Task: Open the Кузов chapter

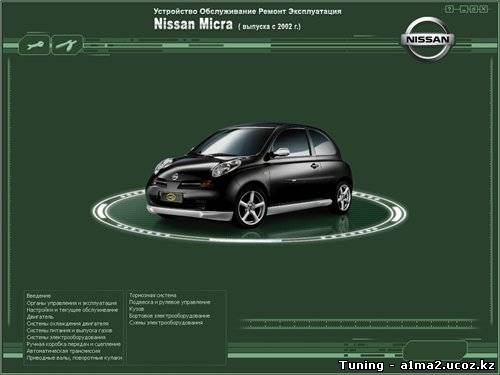Action: 136,309
